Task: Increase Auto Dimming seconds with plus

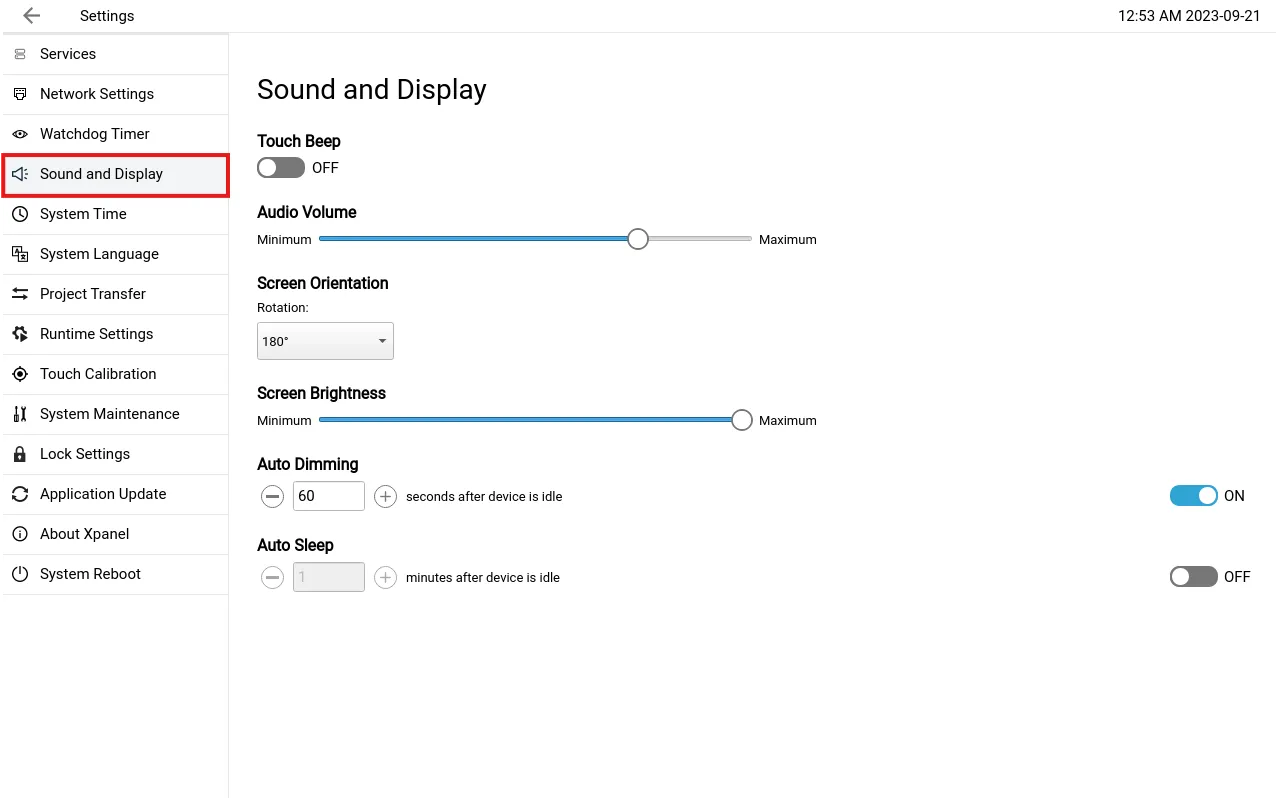Action: [385, 496]
